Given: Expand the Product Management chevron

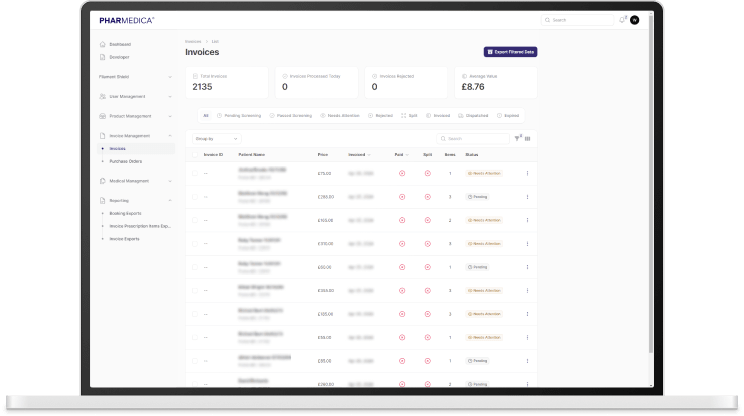Looking at the screenshot, I should [170, 116].
